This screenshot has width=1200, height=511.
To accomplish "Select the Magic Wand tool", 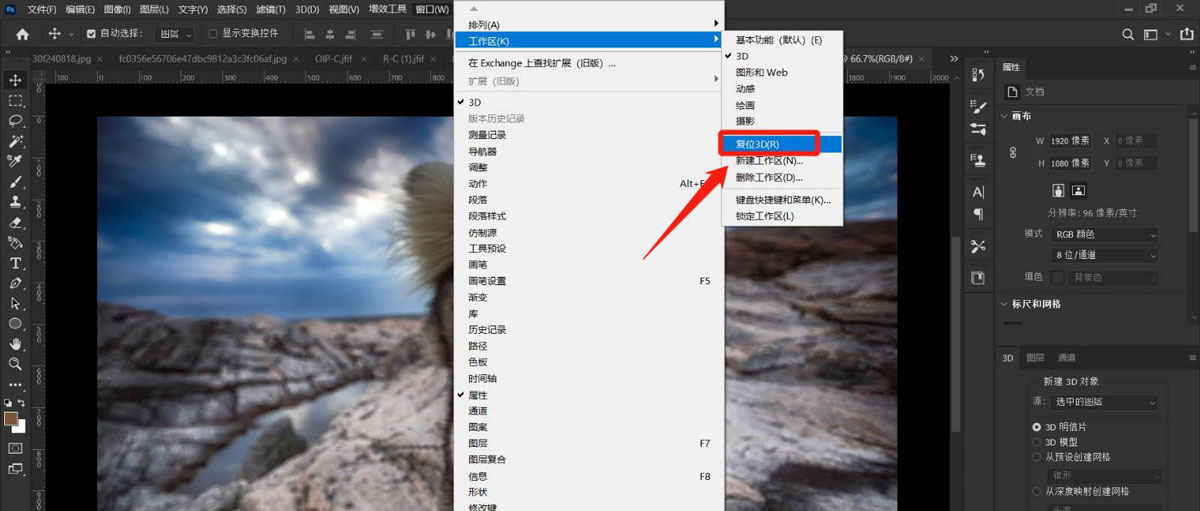I will click(x=15, y=141).
